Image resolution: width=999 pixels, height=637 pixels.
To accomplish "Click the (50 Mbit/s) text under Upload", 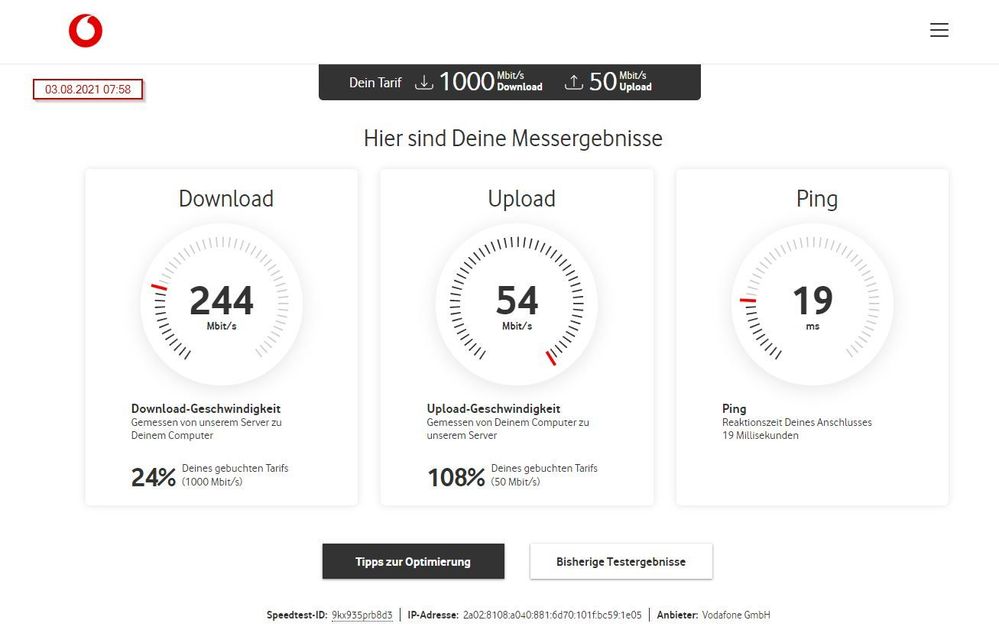I will pos(515,482).
